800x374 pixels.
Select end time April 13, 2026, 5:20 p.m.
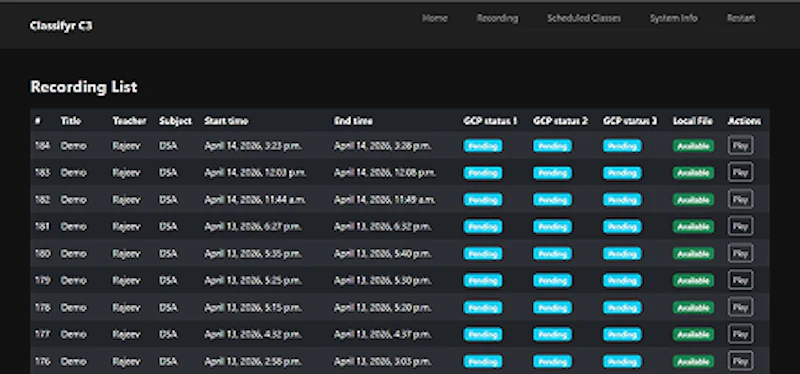383,308
